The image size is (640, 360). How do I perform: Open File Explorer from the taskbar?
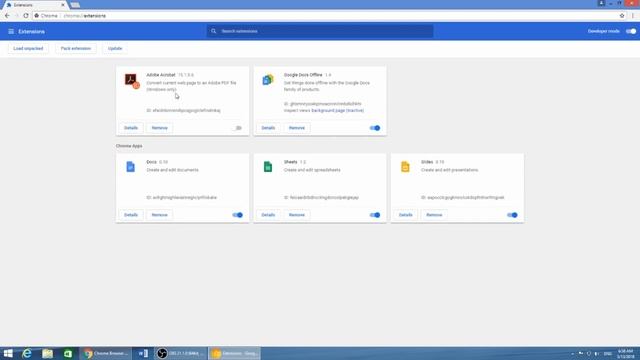click(x=47, y=353)
